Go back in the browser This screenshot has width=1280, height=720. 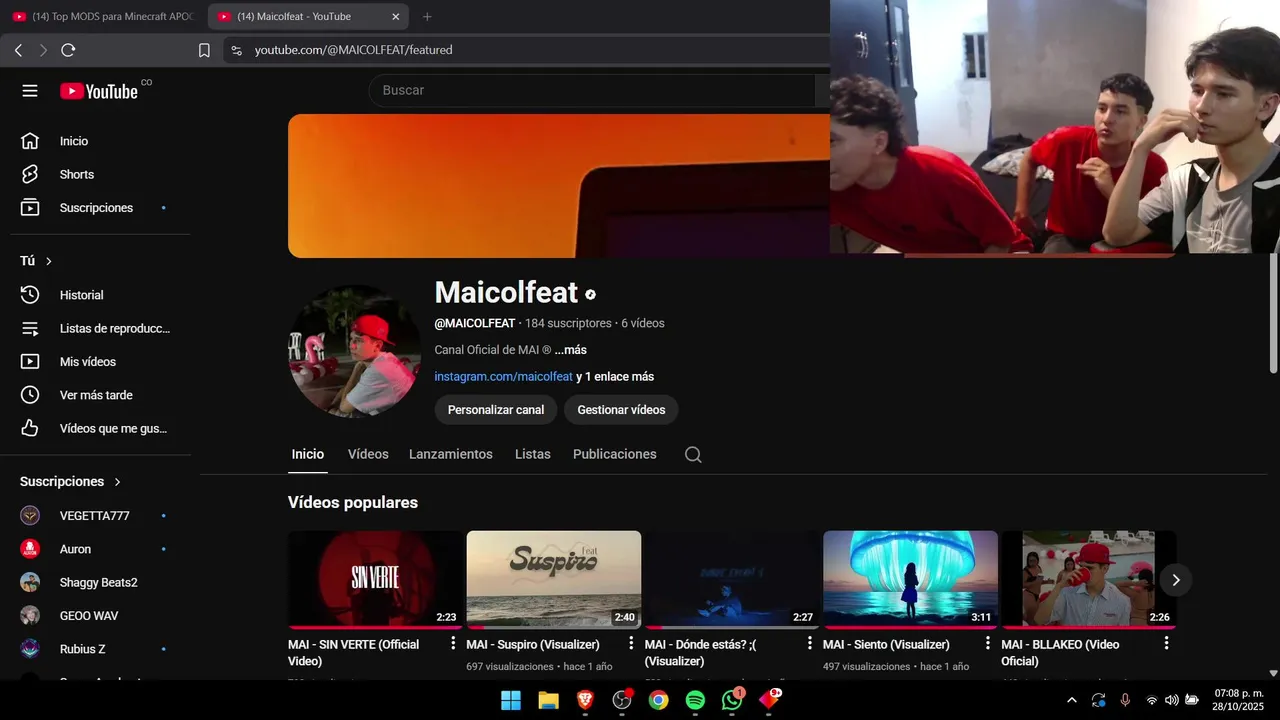click(18, 50)
